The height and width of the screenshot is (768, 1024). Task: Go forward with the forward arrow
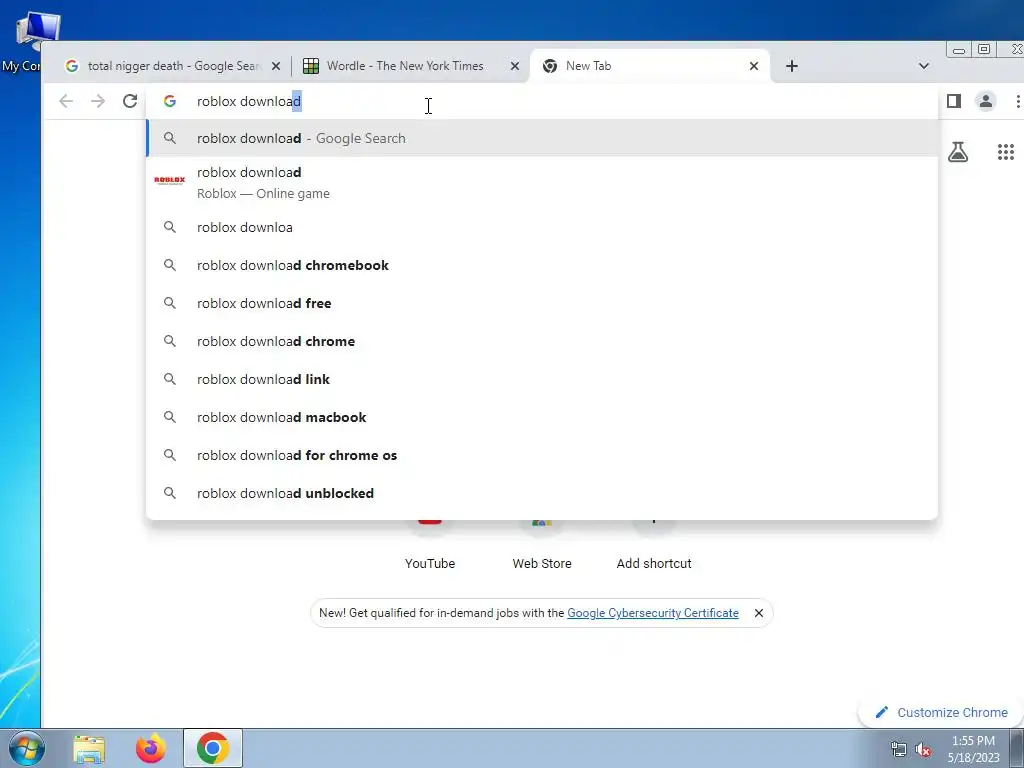tap(98, 101)
